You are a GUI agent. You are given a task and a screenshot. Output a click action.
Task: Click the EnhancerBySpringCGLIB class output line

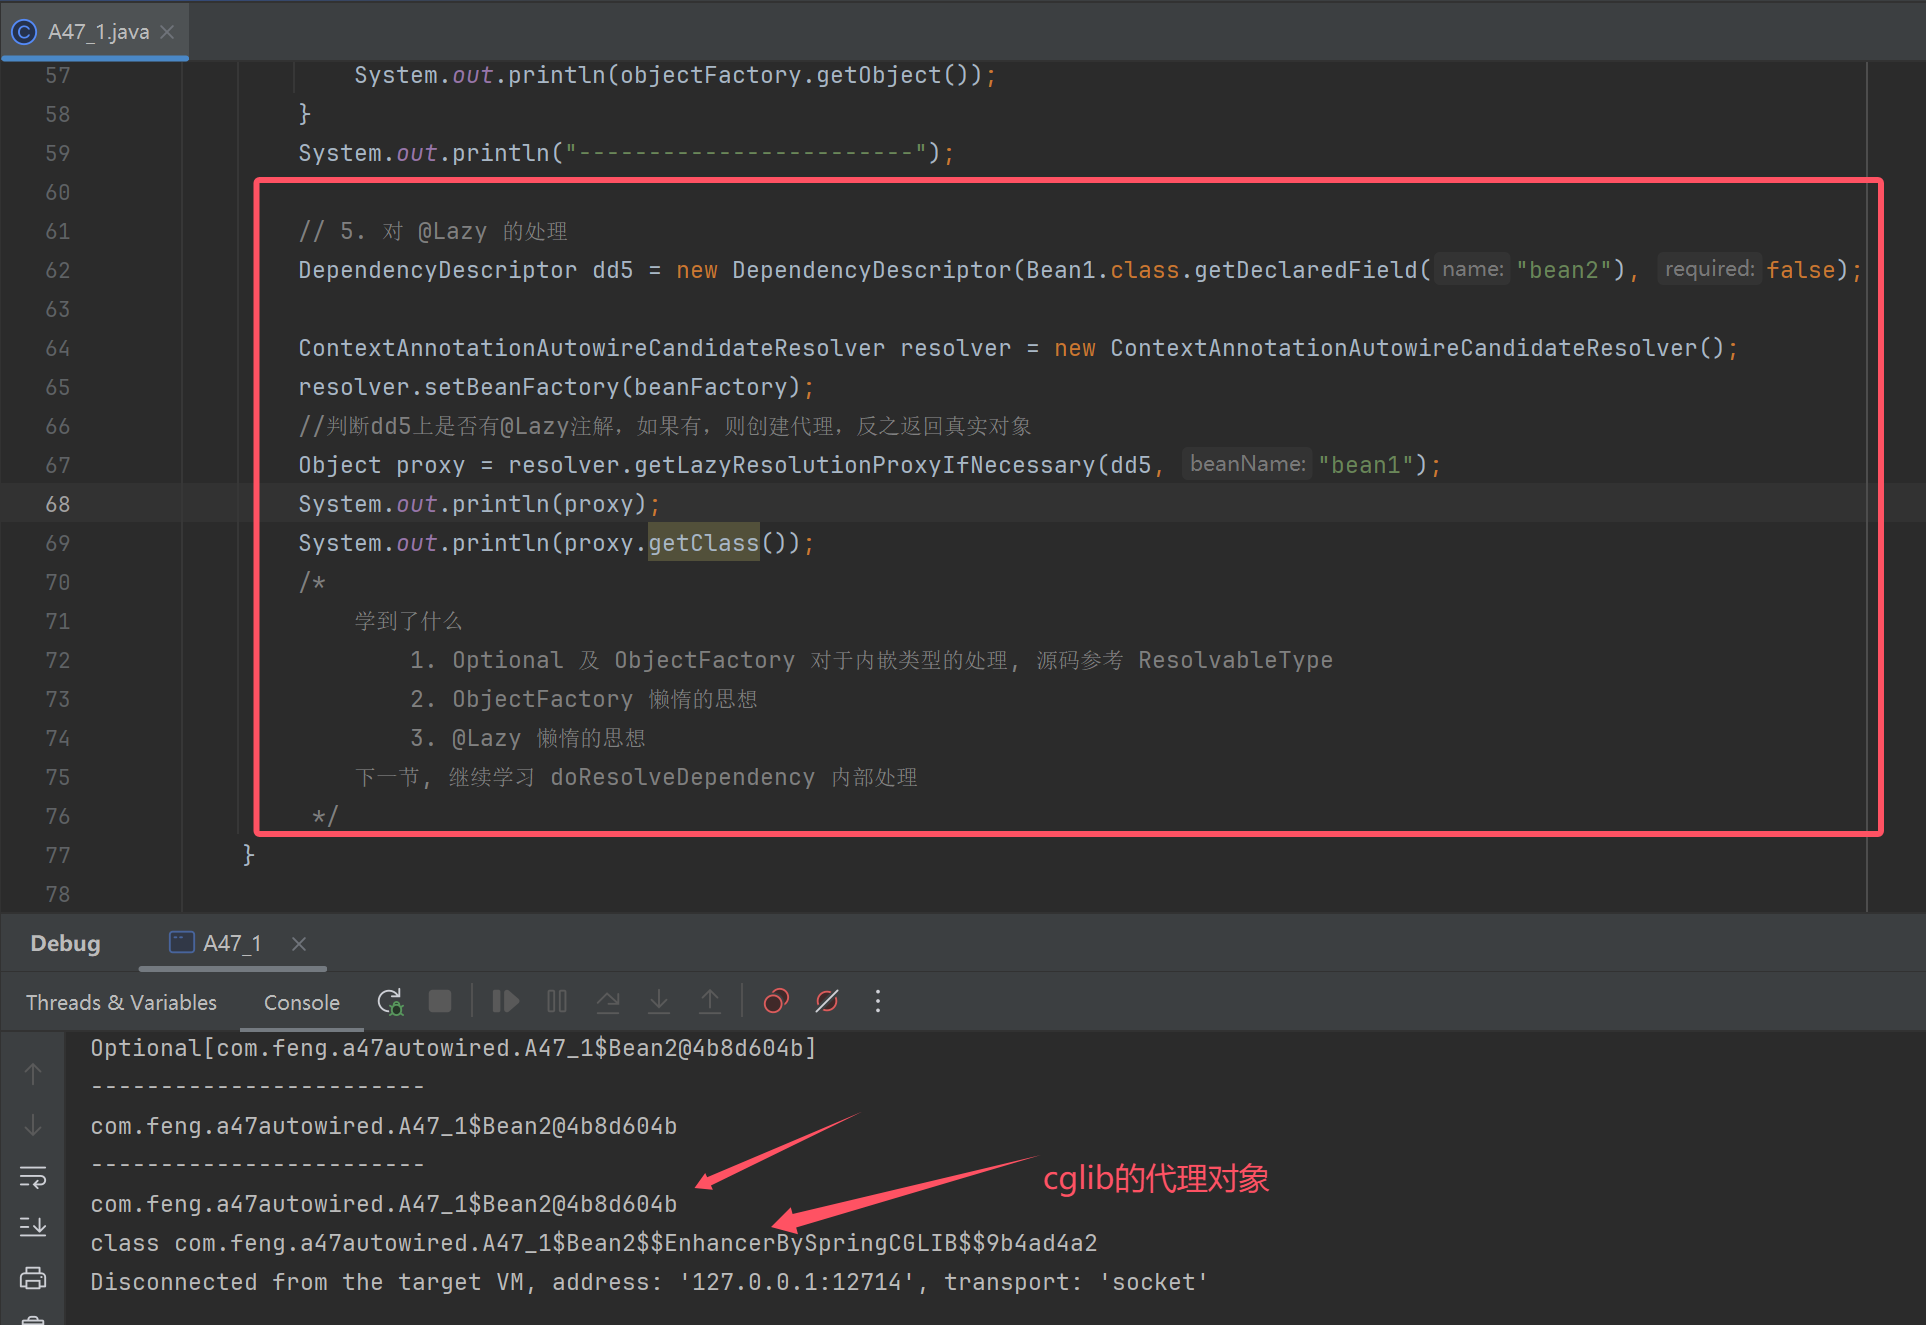(594, 1243)
